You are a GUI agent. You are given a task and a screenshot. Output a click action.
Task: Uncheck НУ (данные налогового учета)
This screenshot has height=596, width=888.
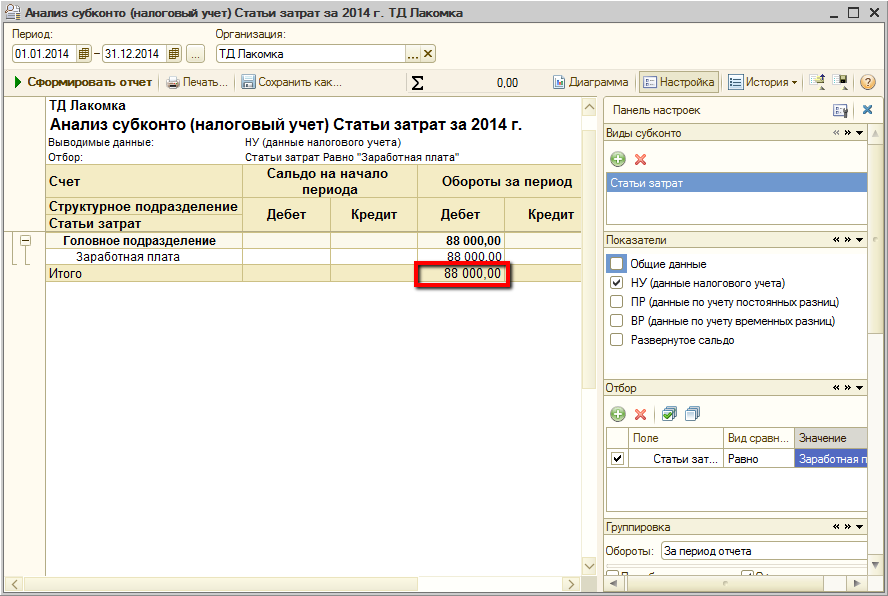point(617,283)
